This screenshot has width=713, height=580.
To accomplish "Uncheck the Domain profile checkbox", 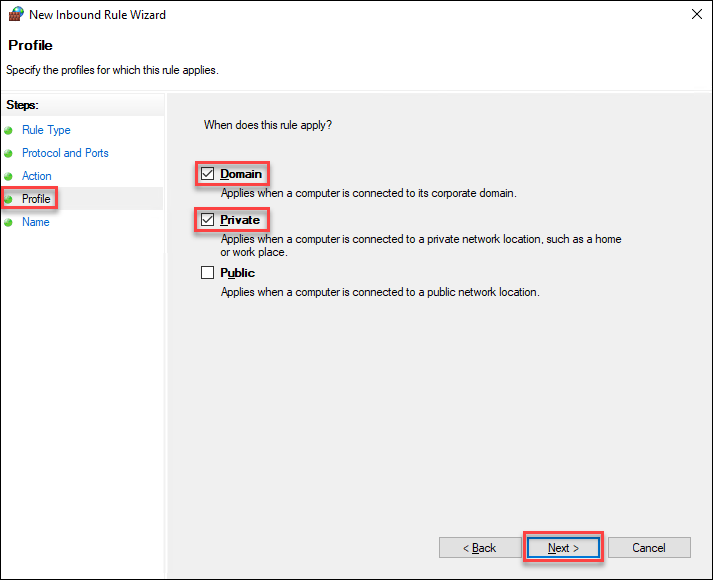I will (x=208, y=174).
